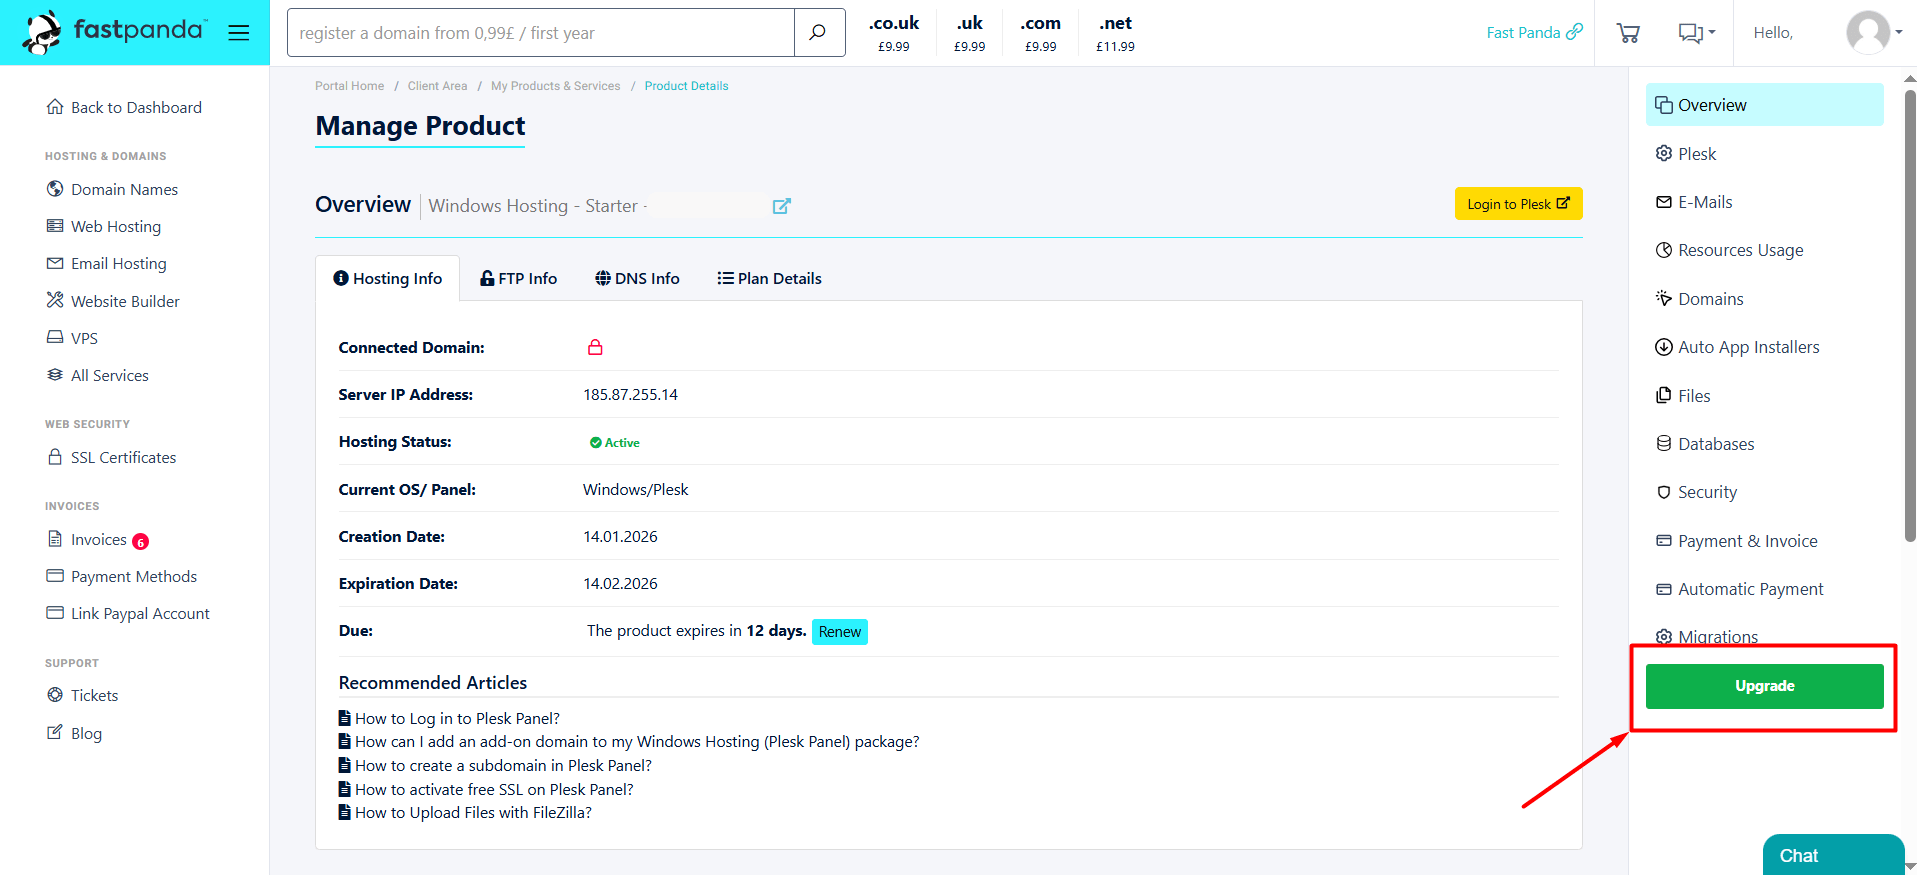Click the Fast Panda link icon
1917x875 pixels.
click(1574, 32)
